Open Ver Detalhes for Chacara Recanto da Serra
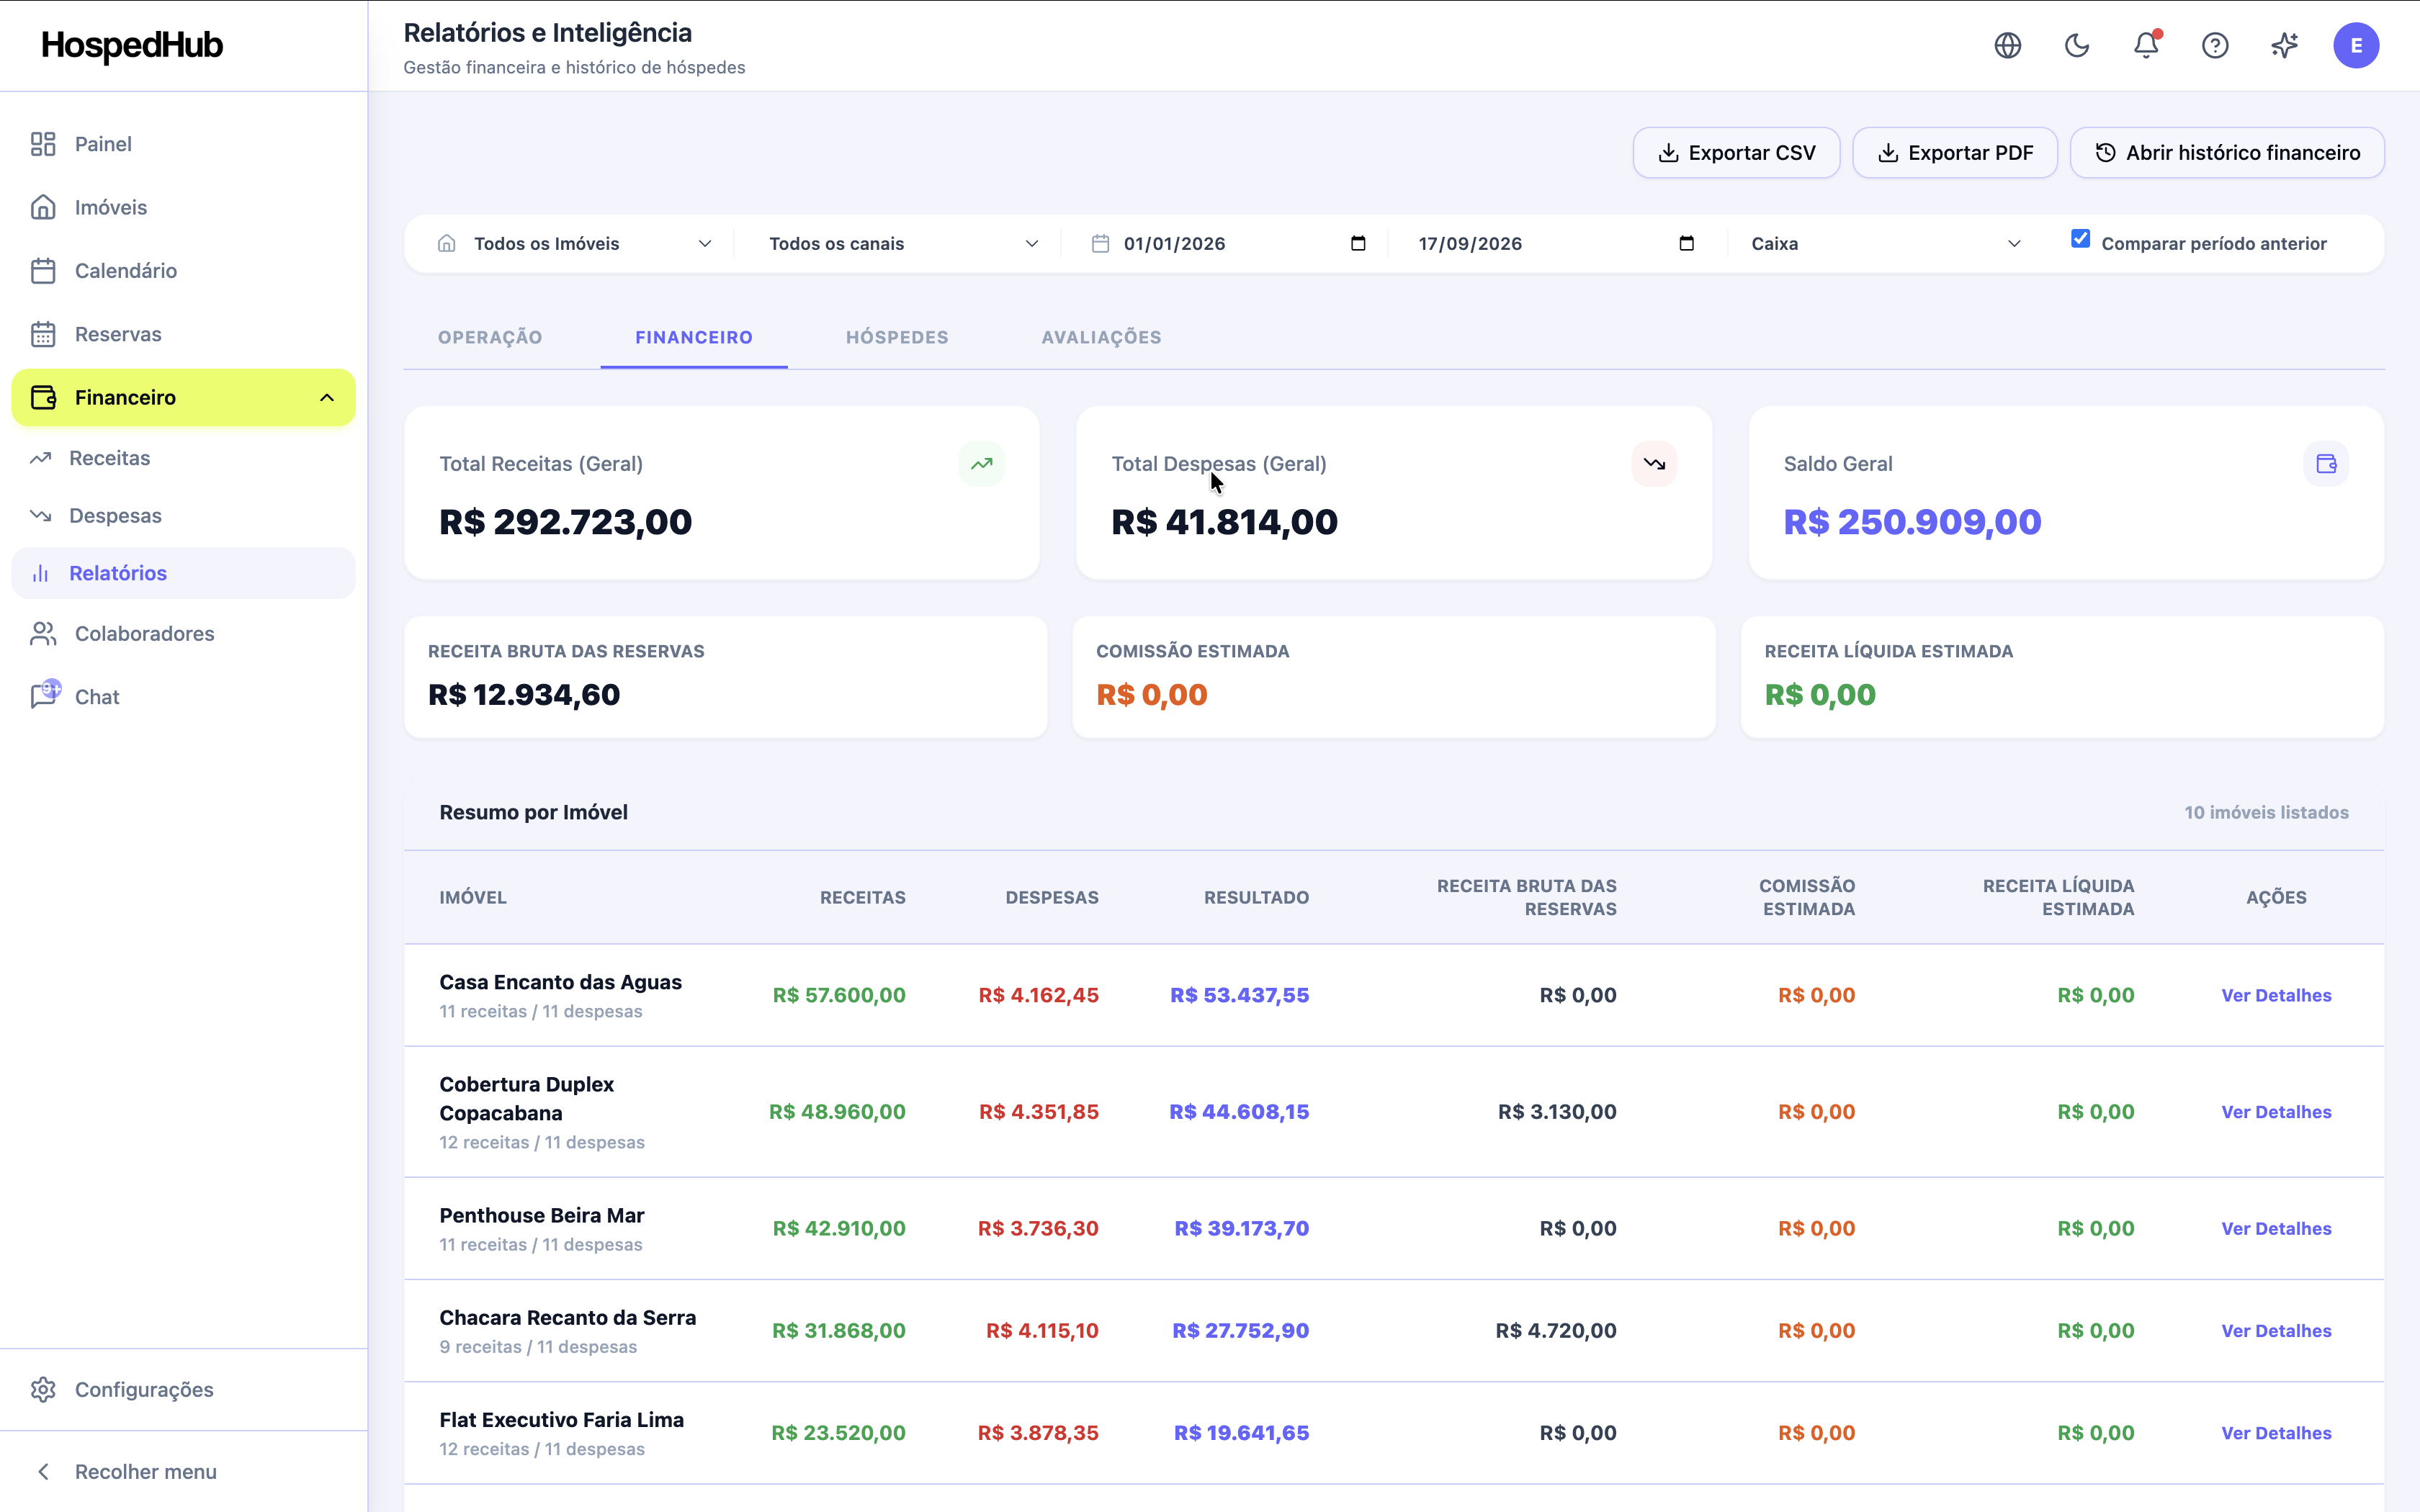The image size is (2420, 1512). (x=2276, y=1332)
